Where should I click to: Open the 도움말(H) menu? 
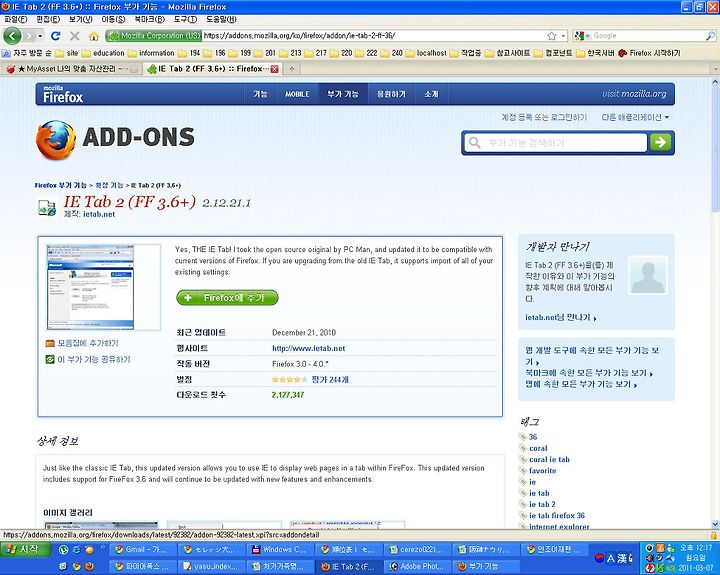click(x=221, y=19)
